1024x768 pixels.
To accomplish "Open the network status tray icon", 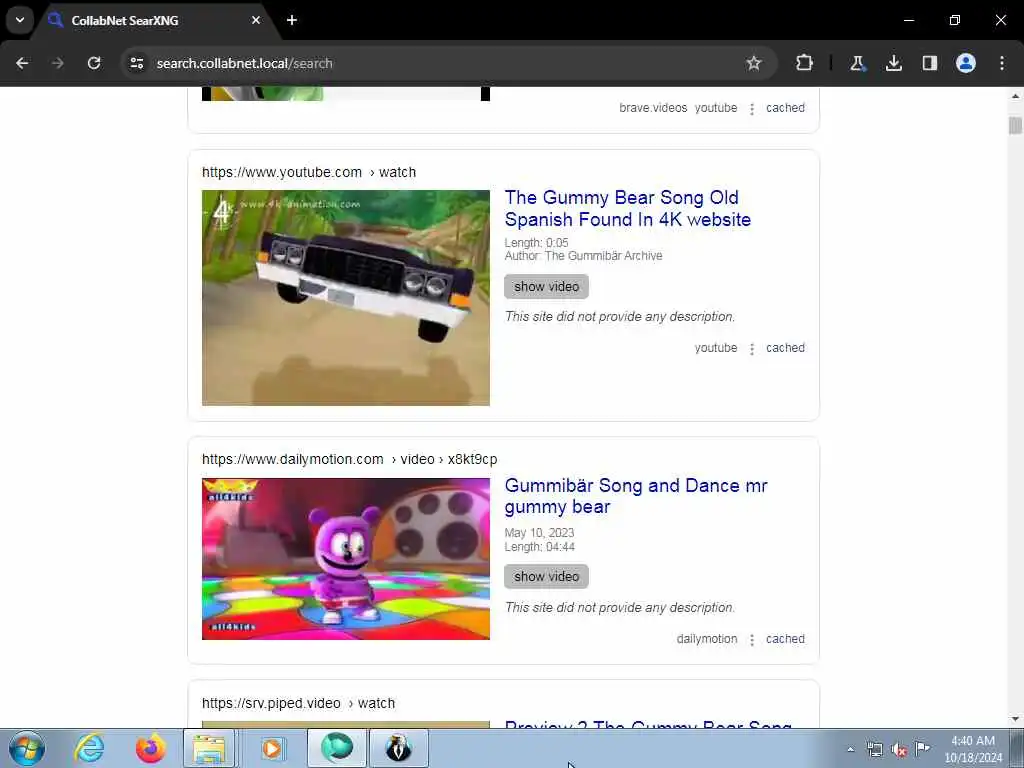I will click(874, 749).
